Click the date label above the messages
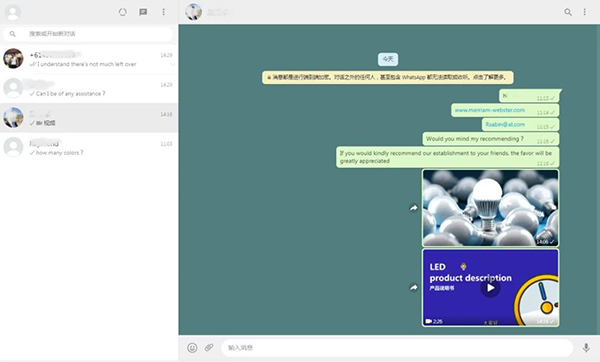 [388, 59]
